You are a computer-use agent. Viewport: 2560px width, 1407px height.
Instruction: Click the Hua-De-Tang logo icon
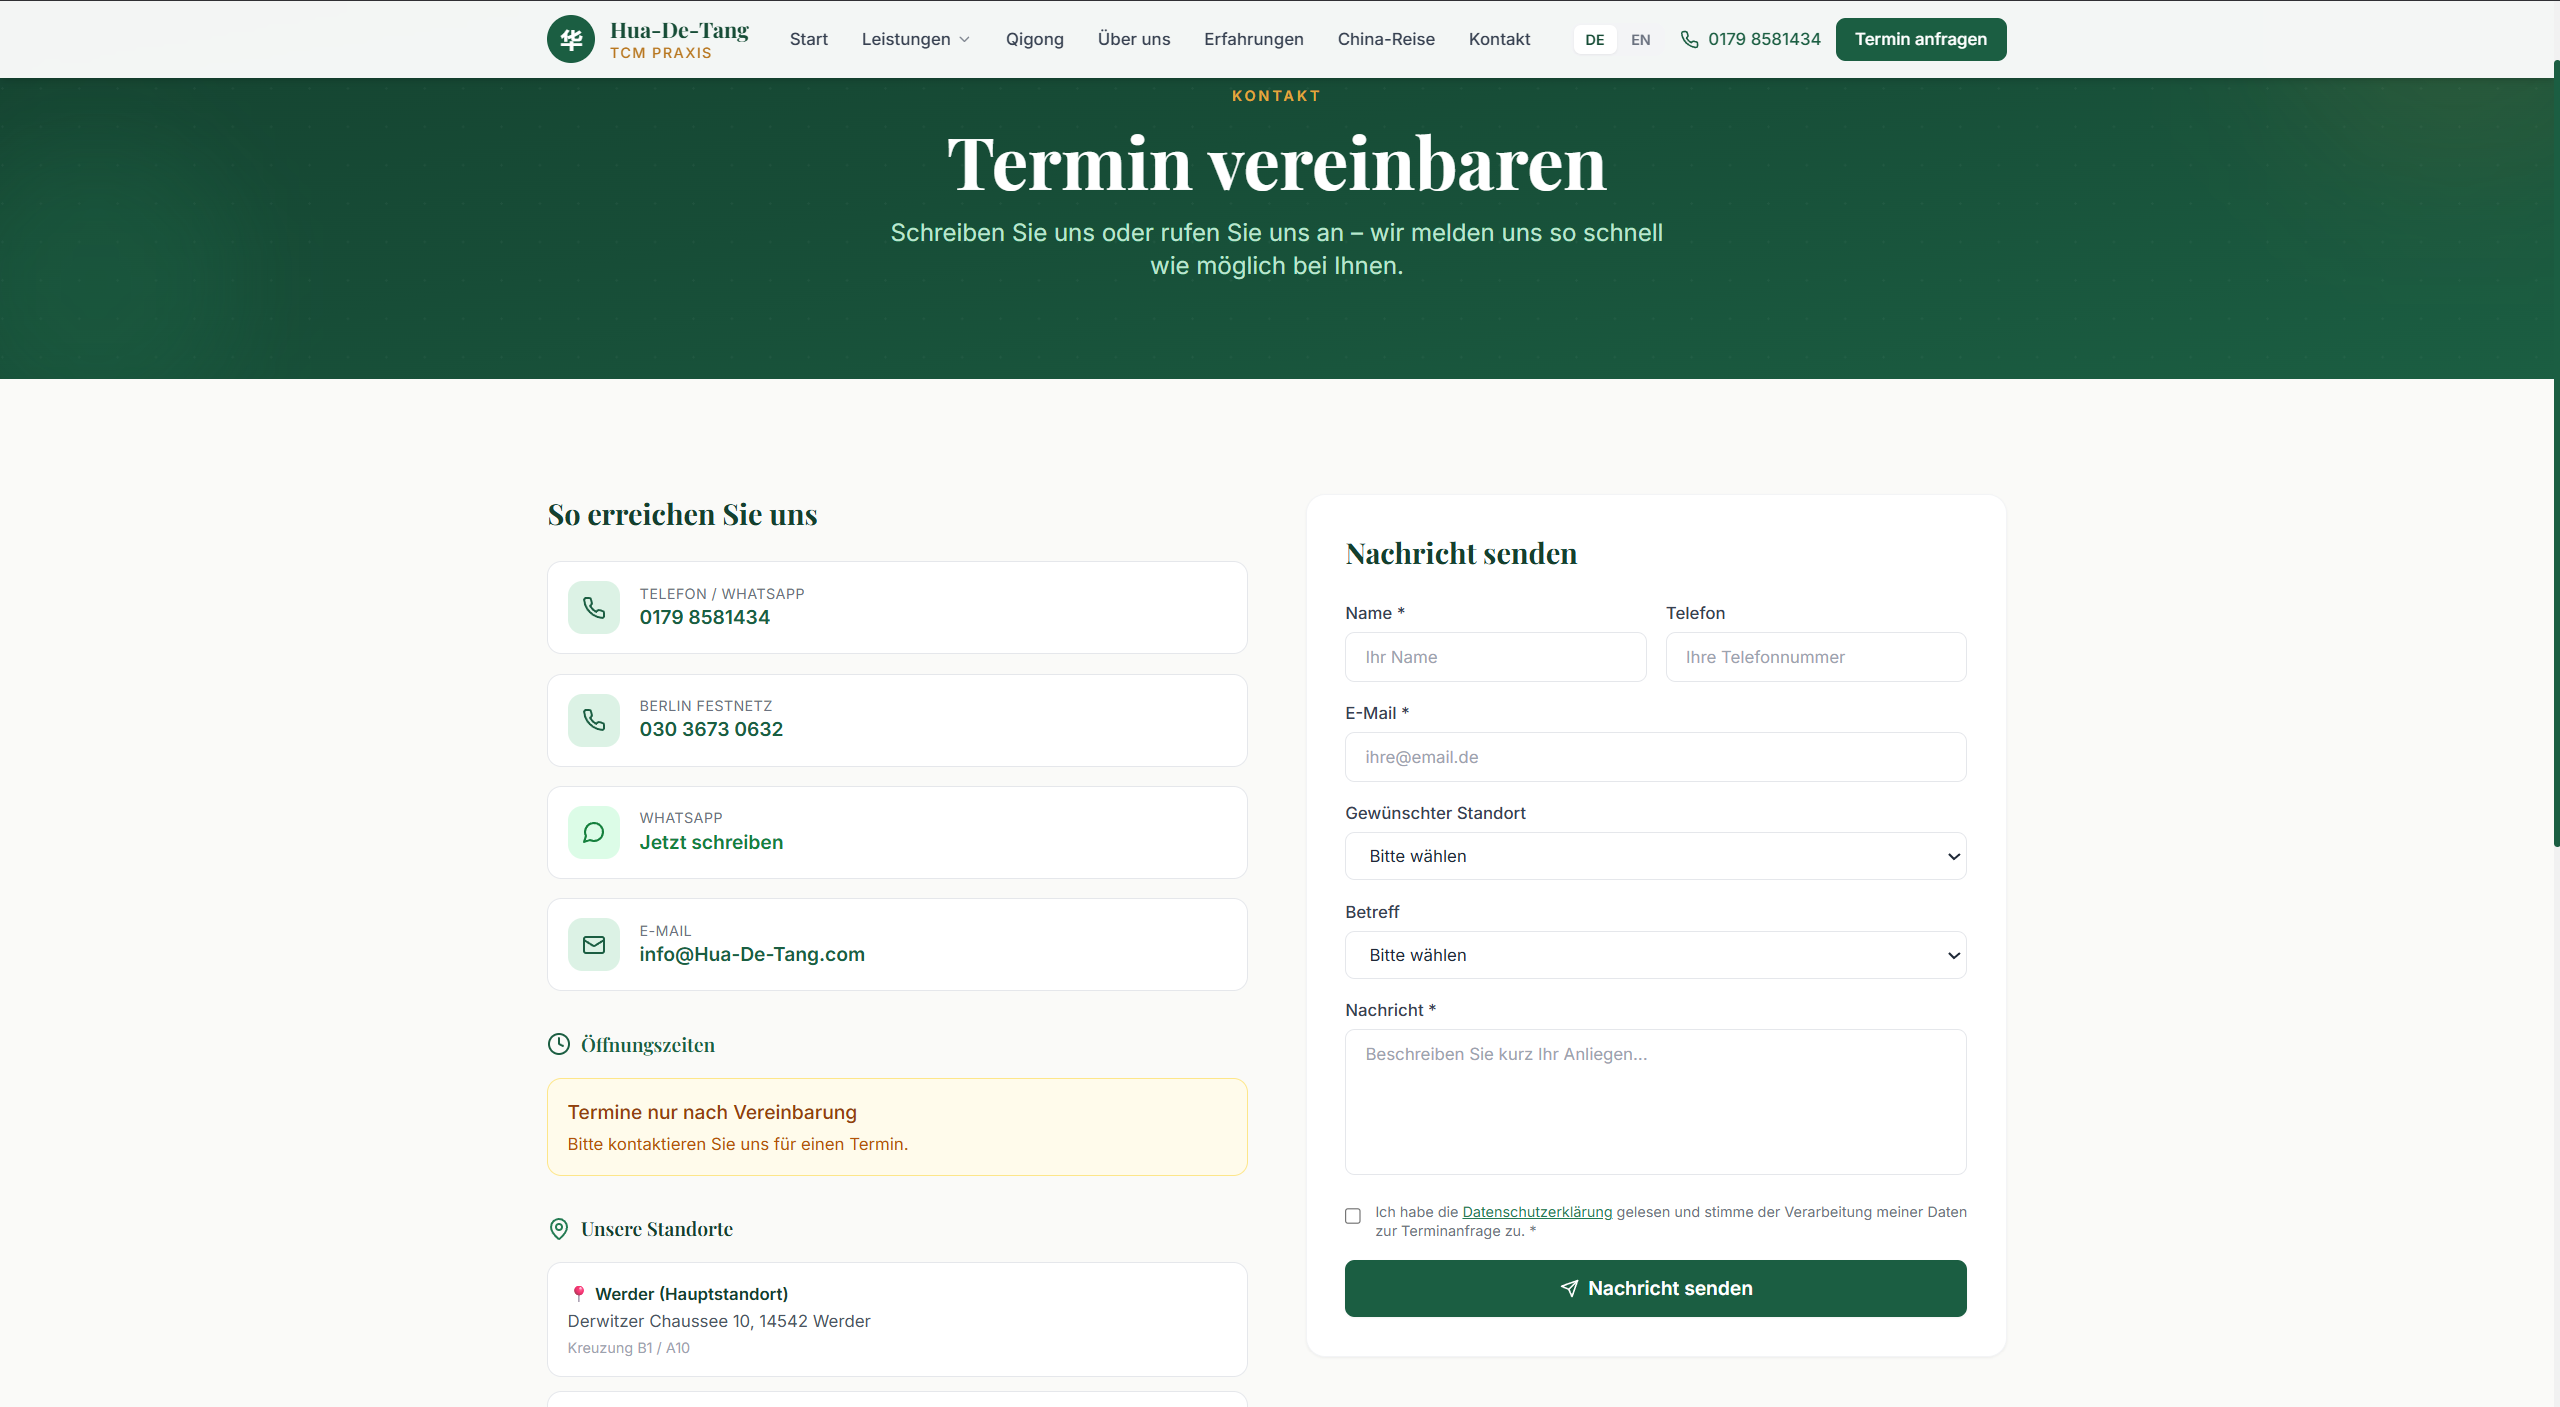click(x=571, y=39)
